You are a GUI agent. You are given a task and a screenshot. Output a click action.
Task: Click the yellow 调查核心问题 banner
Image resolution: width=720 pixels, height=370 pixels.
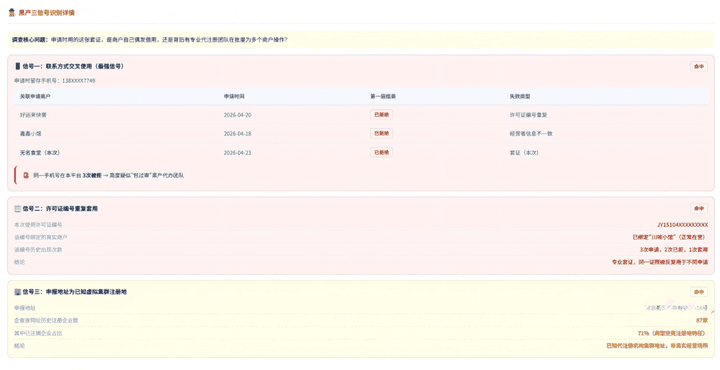coord(361,40)
